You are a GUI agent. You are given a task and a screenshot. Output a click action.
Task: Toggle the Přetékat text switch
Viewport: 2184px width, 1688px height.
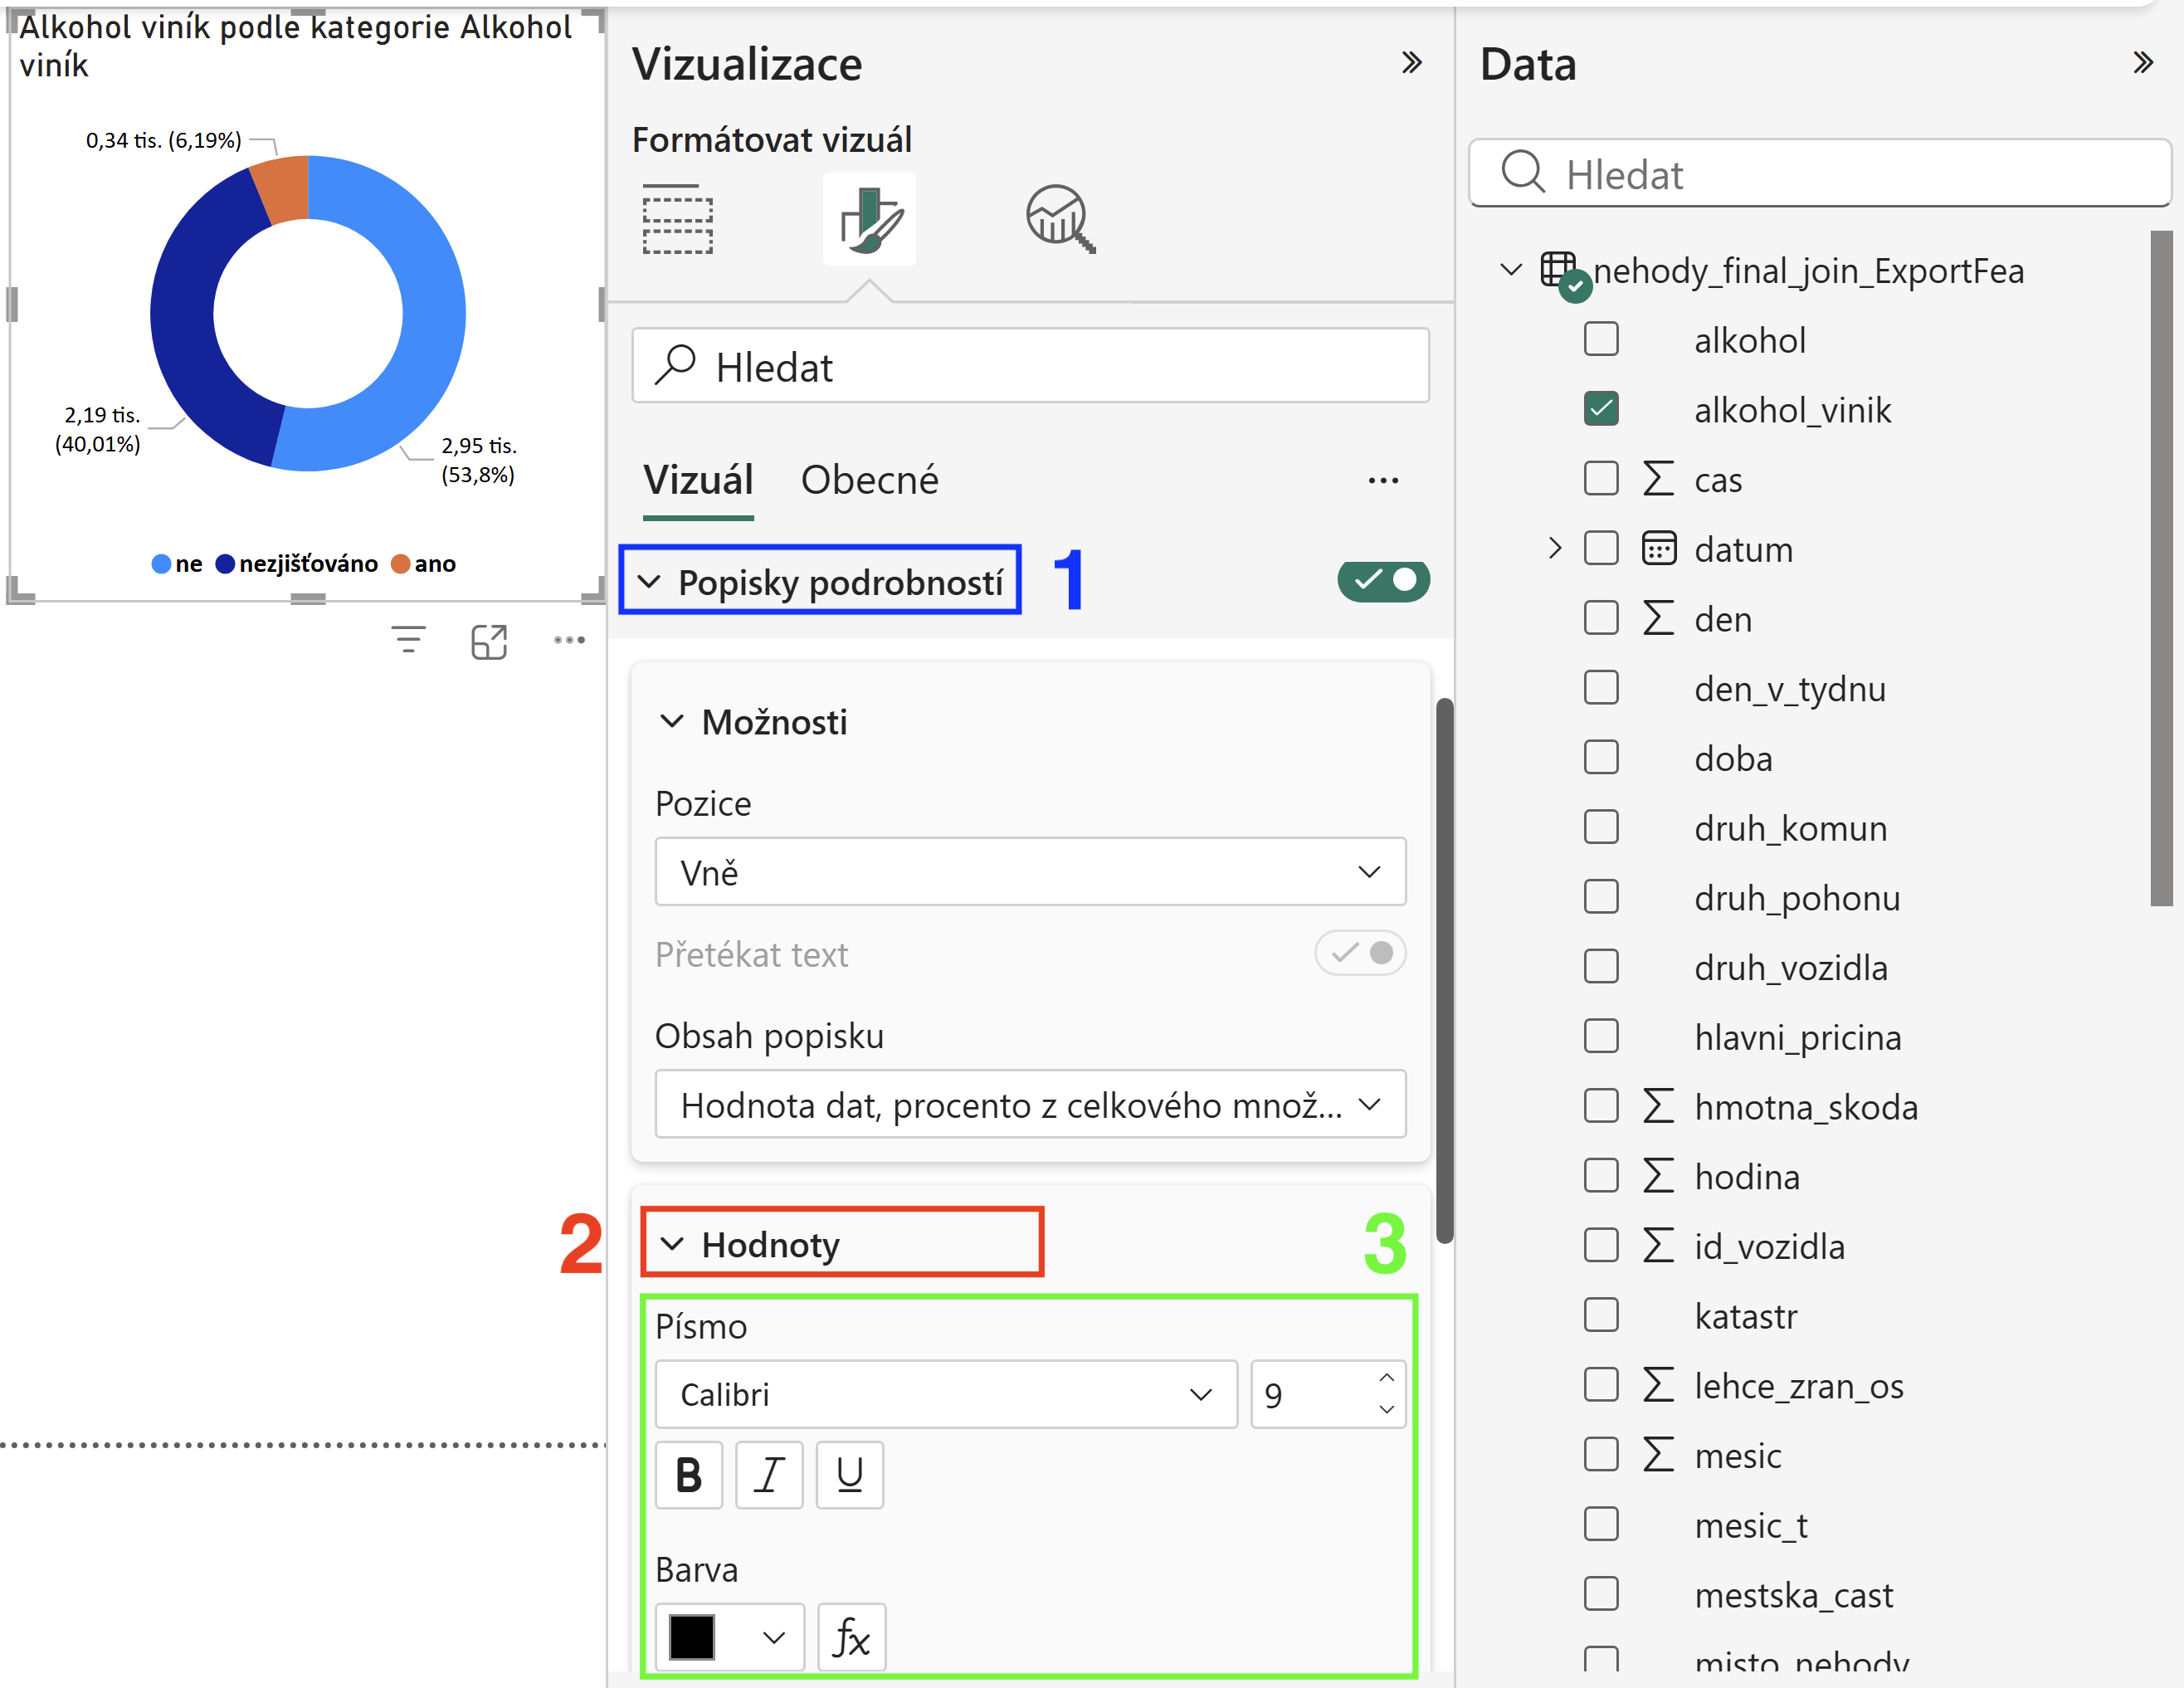point(1360,953)
